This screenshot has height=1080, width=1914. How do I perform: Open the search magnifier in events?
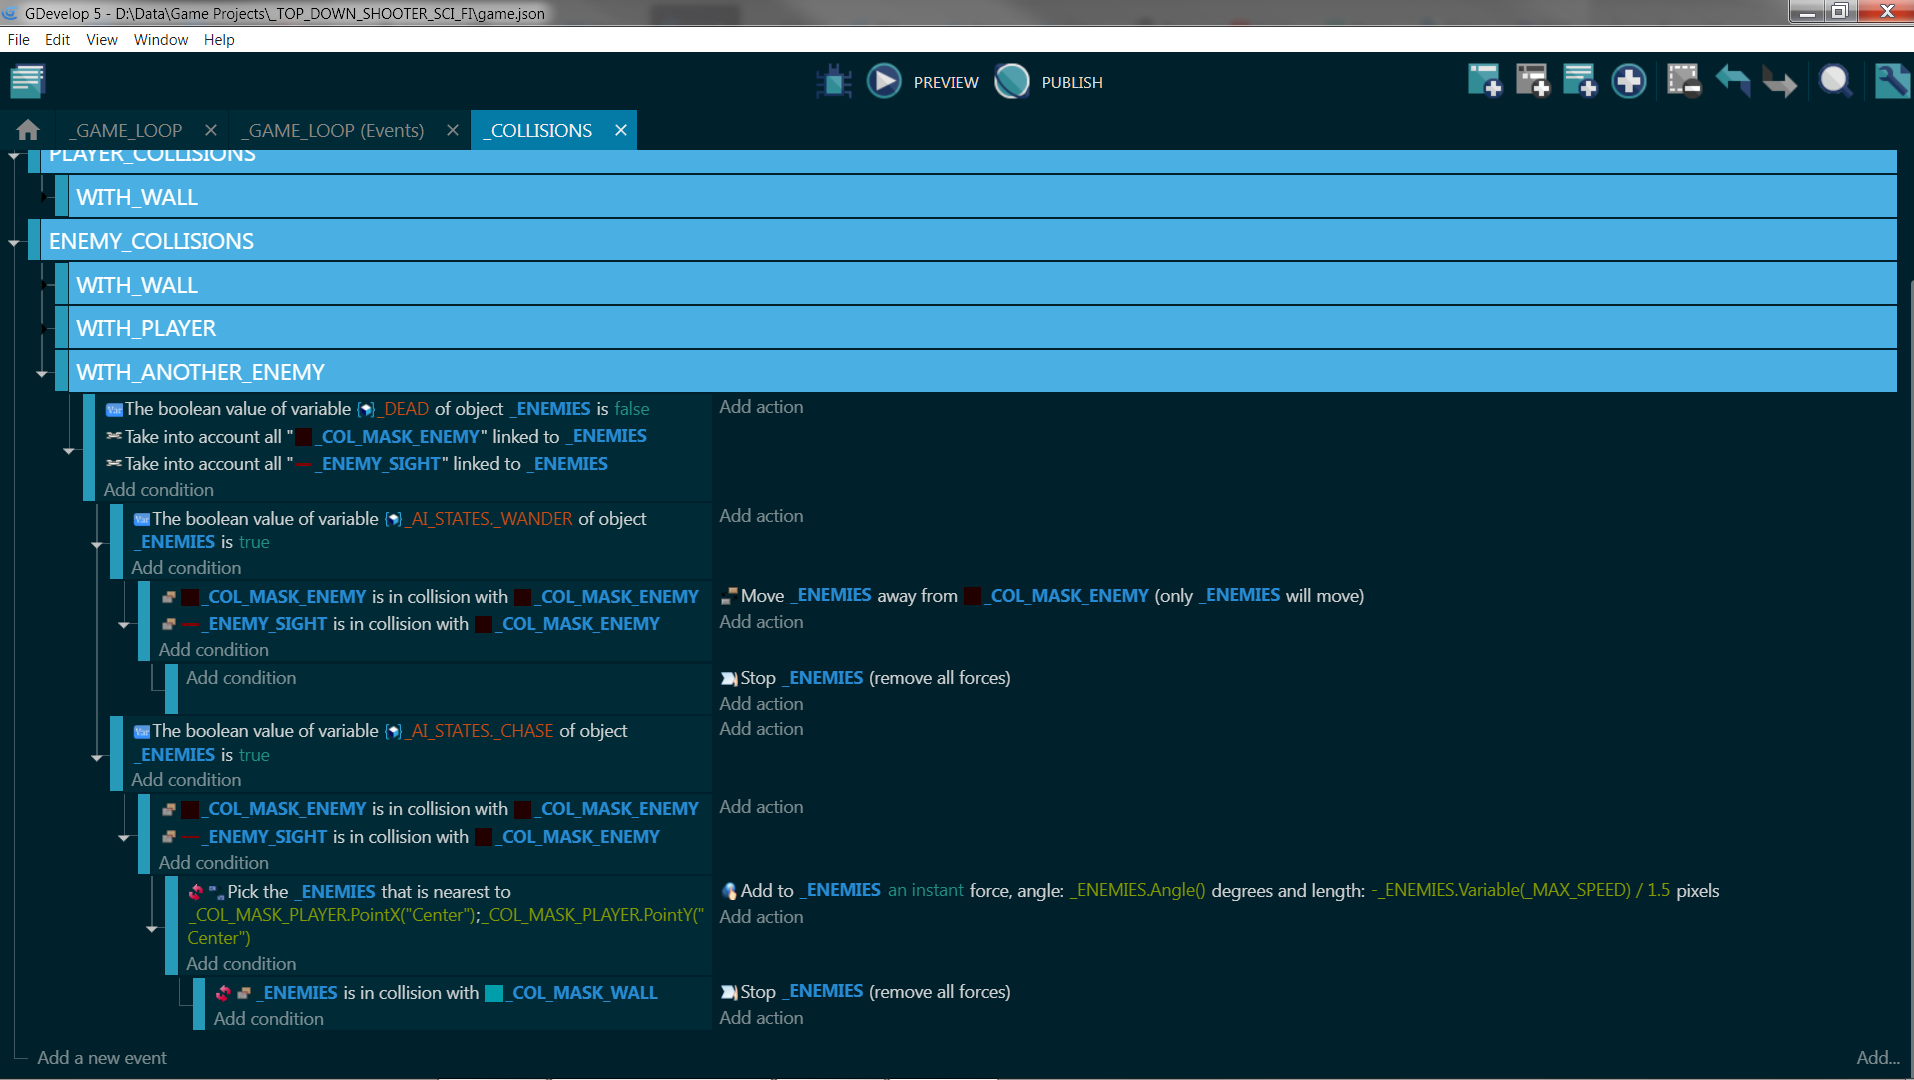1835,81
